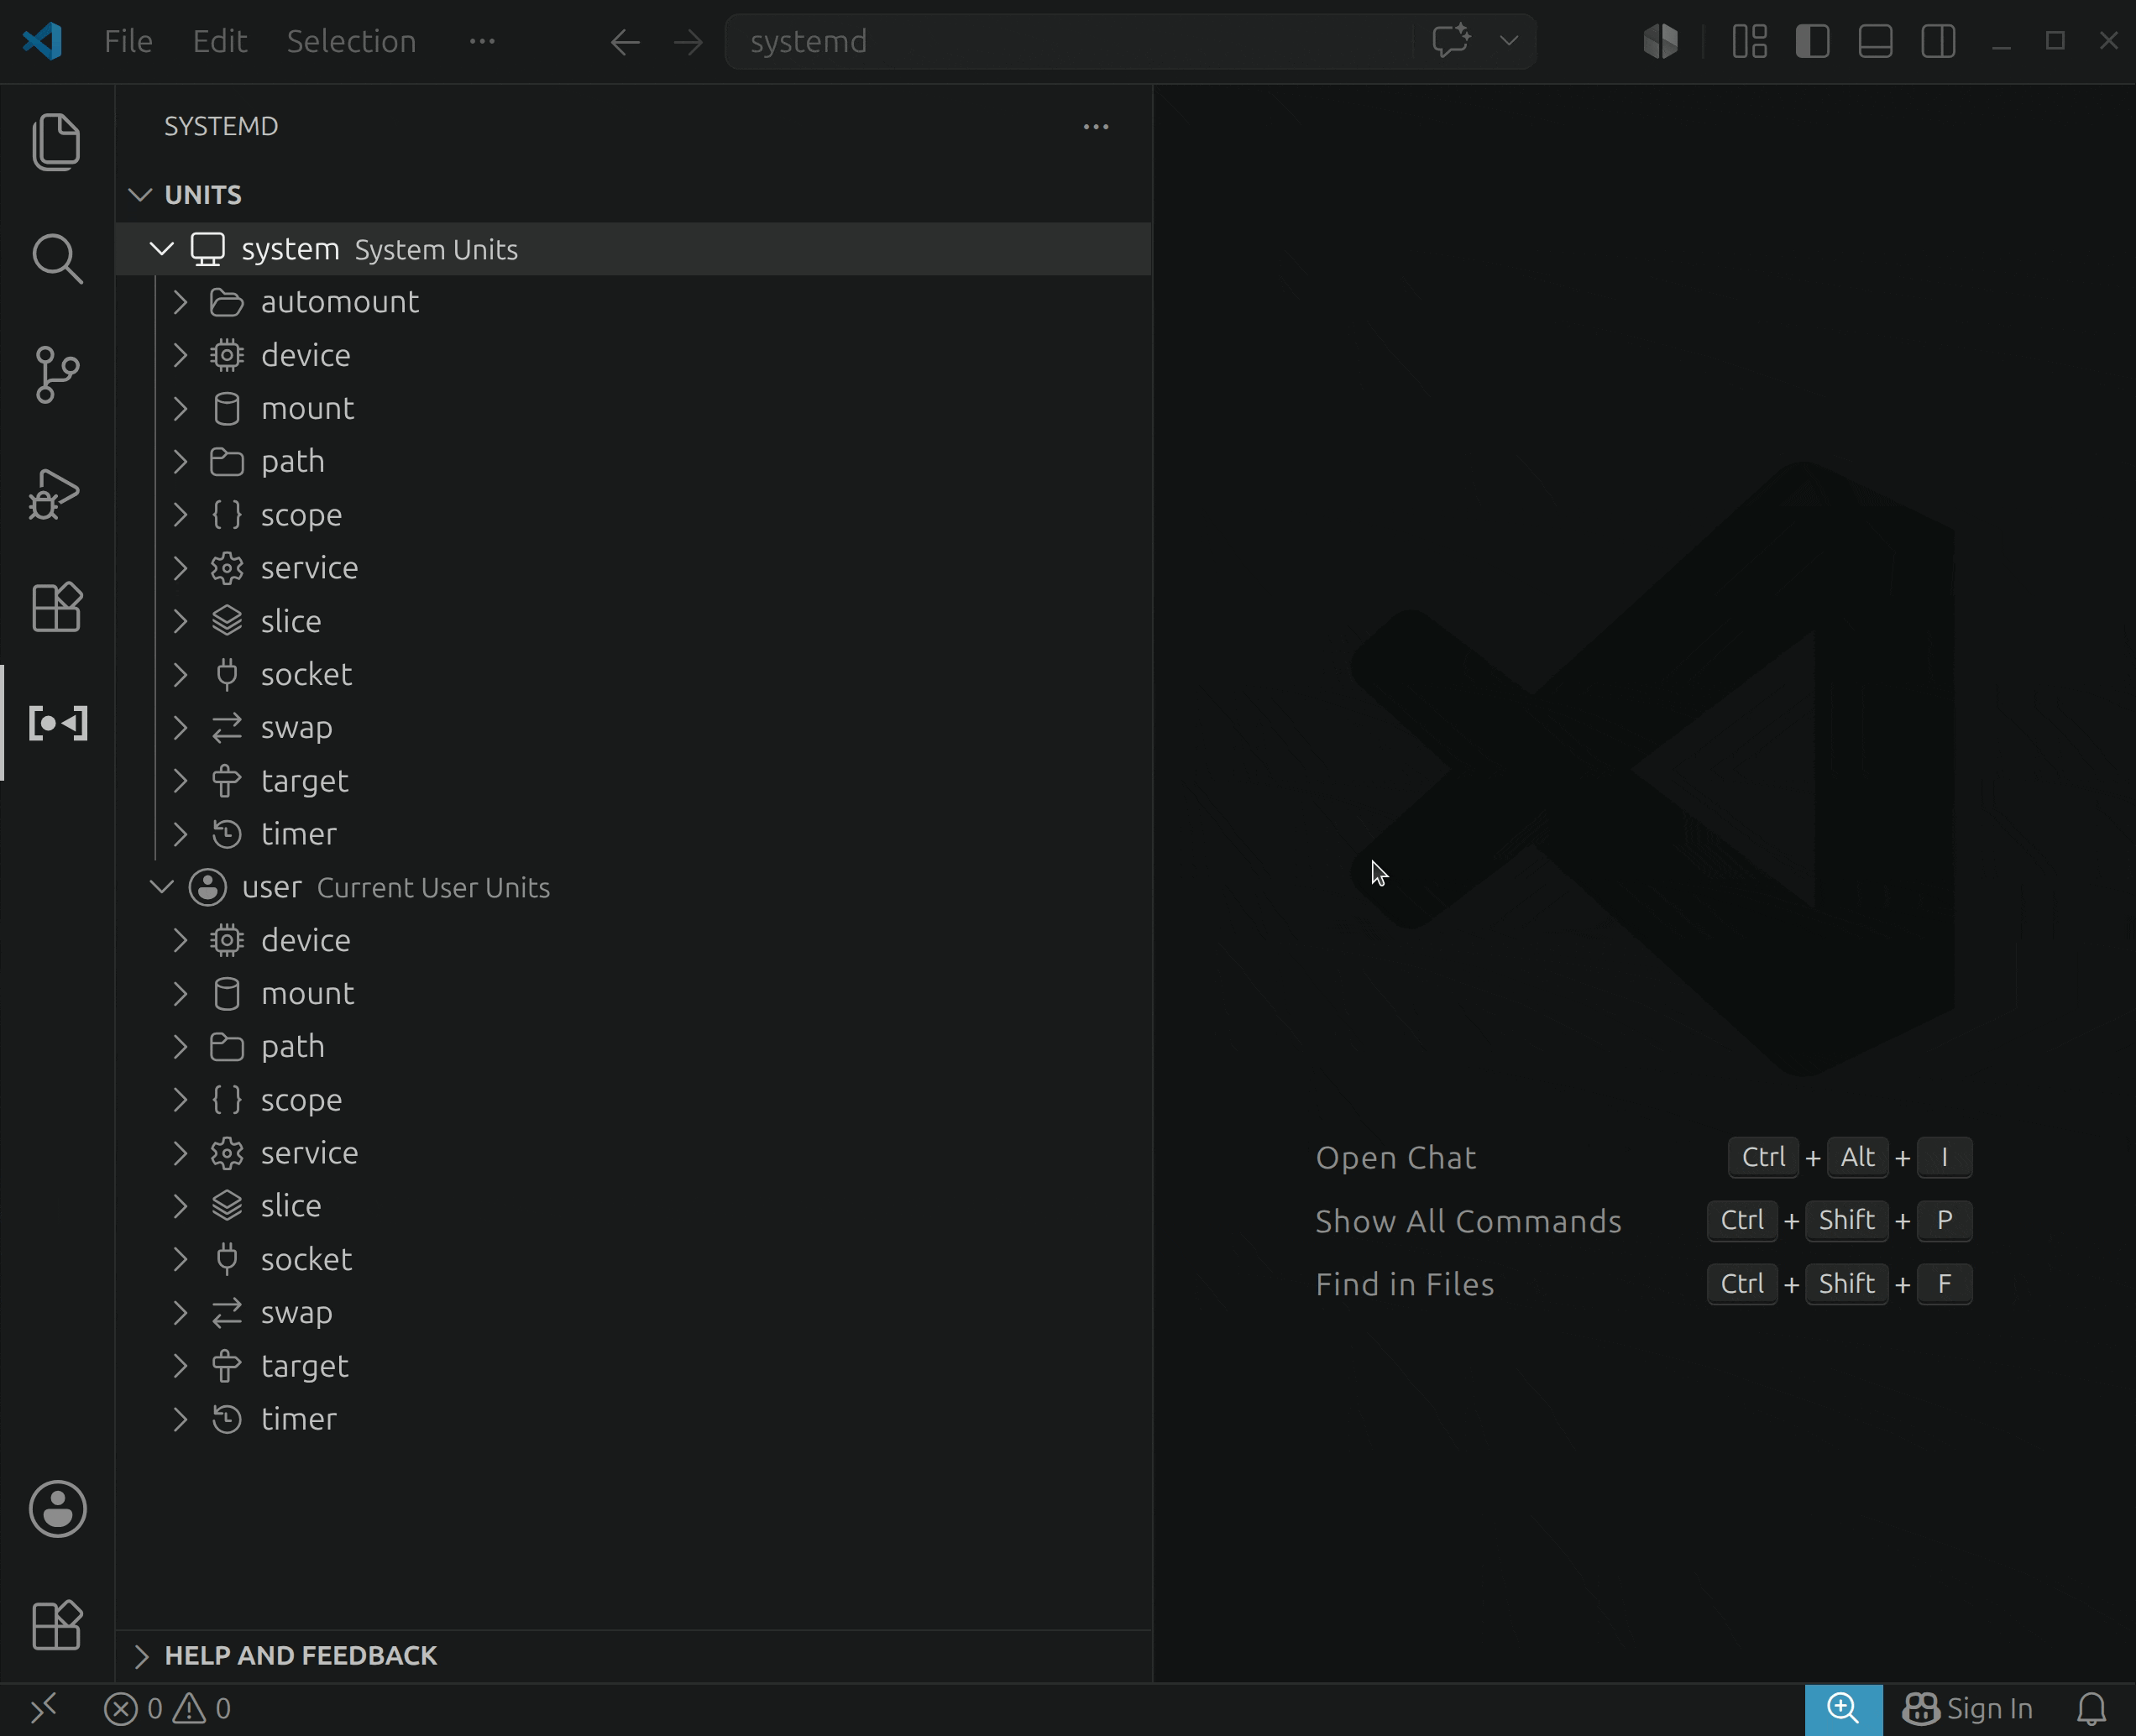Toggle the primary side bar visibility
The width and height of the screenshot is (2136, 1736).
point(1812,41)
